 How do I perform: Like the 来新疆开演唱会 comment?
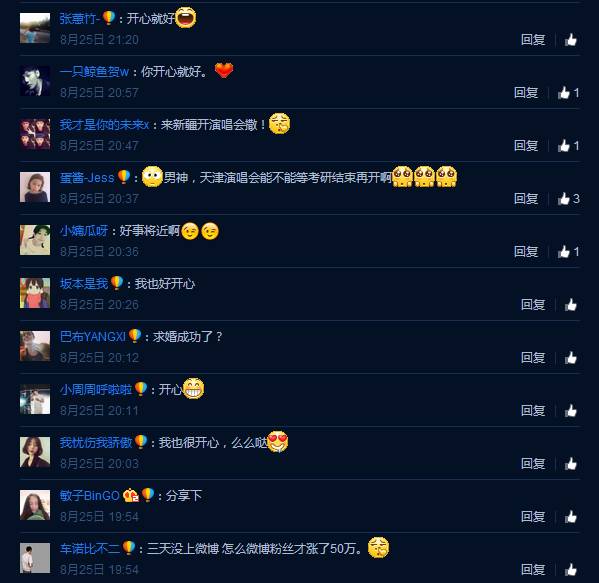coord(568,146)
